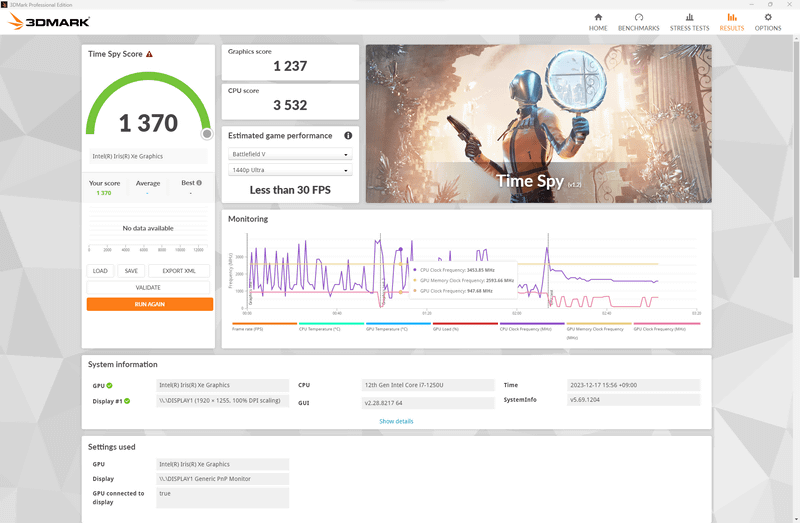800x523 pixels.
Task: Click the GPU connected to display true field
Action: pyautogui.click(x=222, y=498)
